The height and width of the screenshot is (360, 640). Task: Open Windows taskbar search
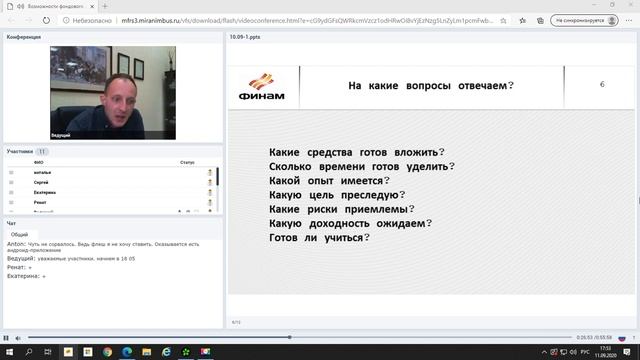[x=29, y=352]
